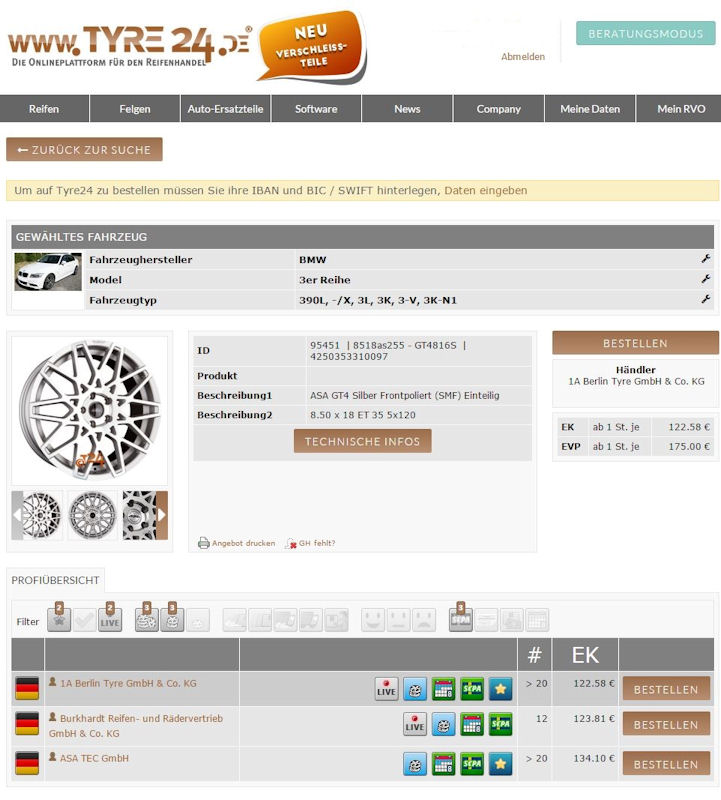The width and height of the screenshot is (721, 800).
Task: Toggle the sad smiley rating filter
Action: click(424, 620)
